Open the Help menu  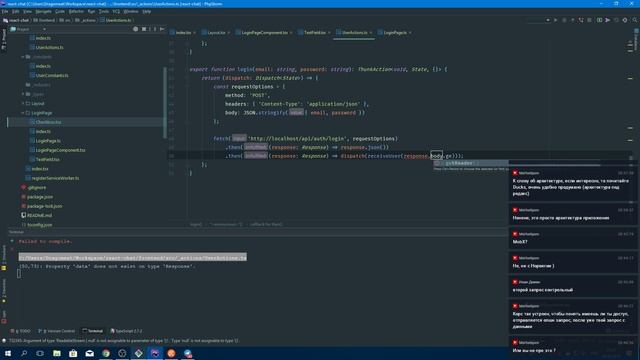click(x=147, y=11)
